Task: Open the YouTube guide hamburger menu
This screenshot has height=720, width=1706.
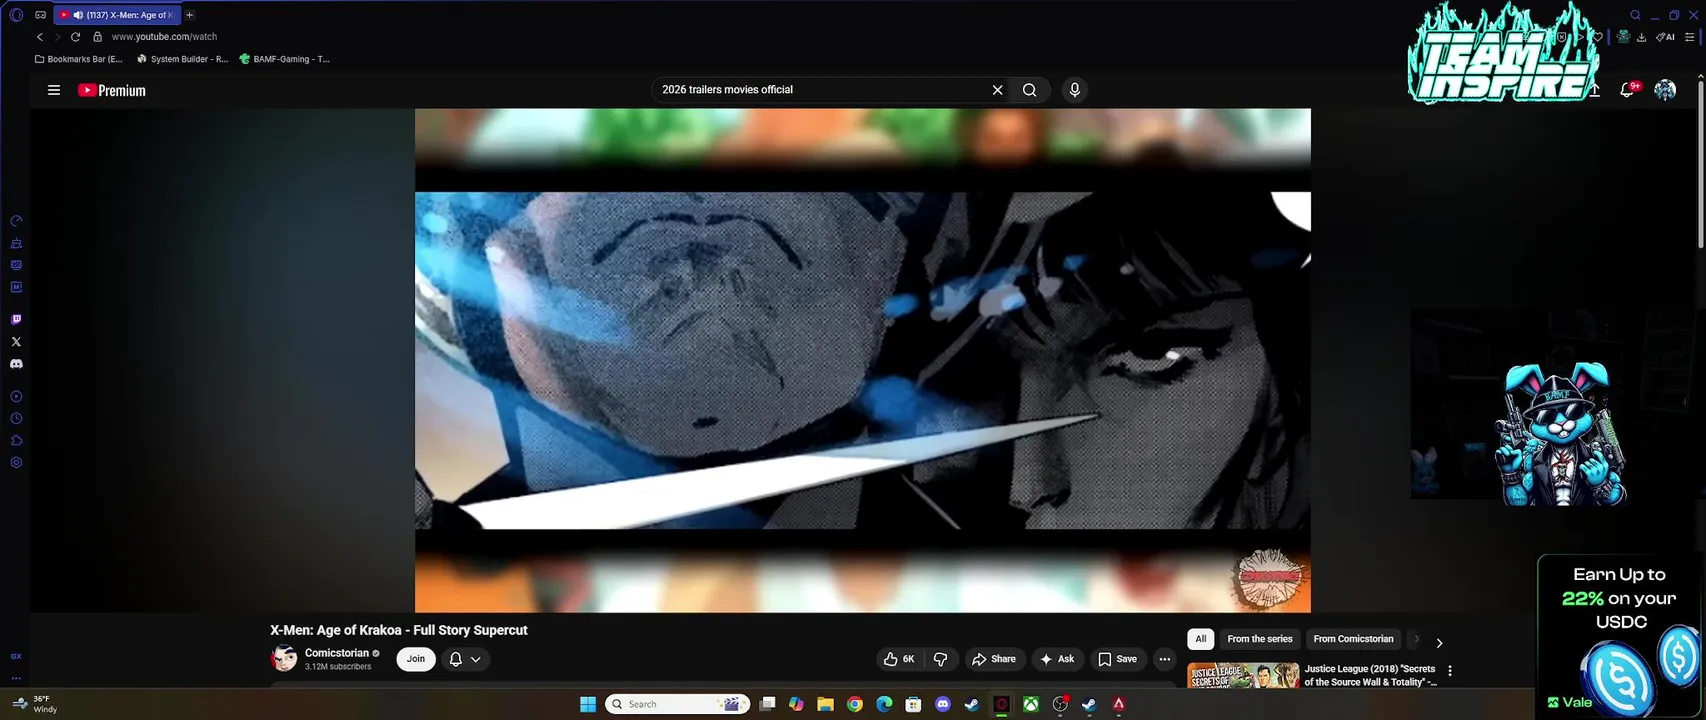Action: [54, 90]
